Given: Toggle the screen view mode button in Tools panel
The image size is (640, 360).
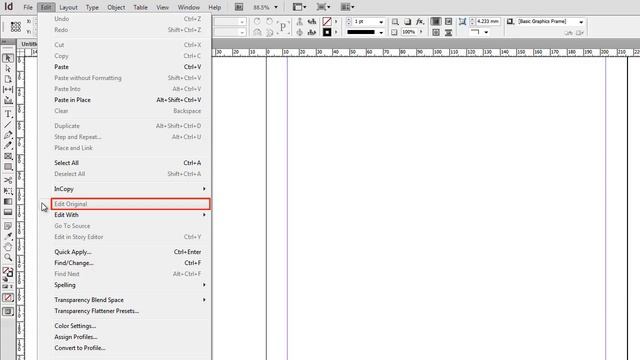Looking at the screenshot, I should (8, 312).
